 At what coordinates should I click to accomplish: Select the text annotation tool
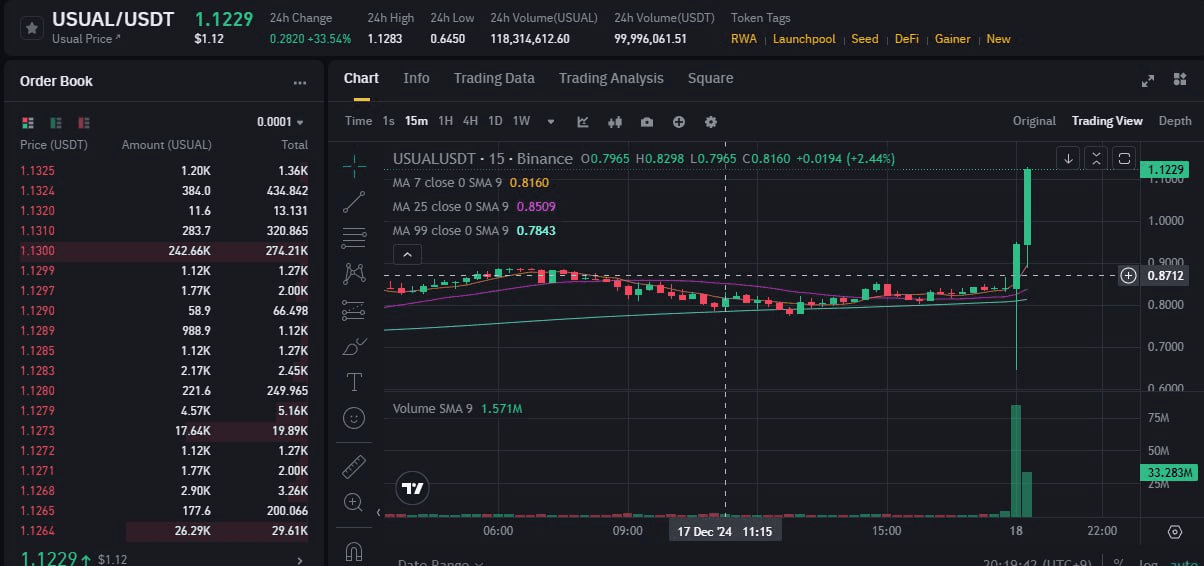[354, 381]
